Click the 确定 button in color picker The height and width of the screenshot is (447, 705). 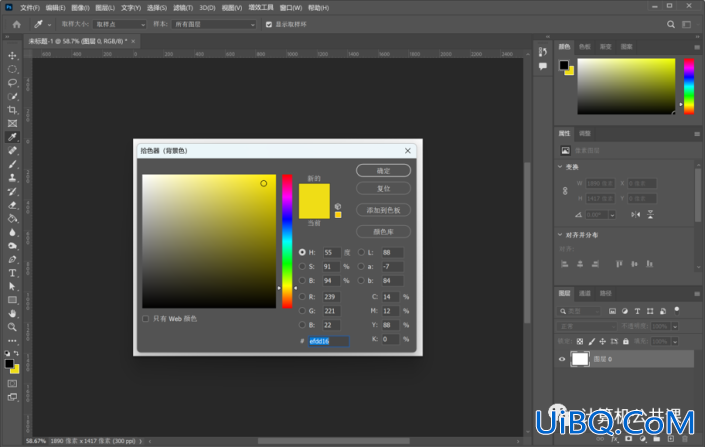[x=383, y=171]
